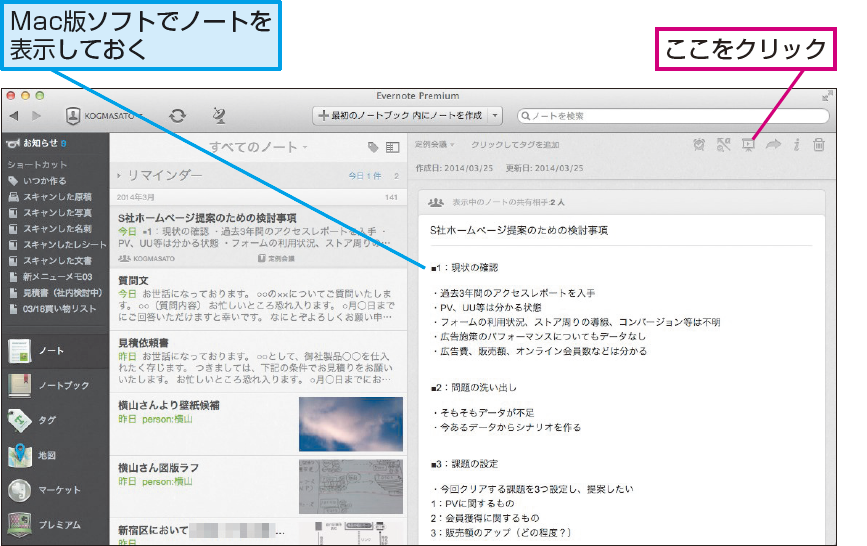Open the スキャンしたレシート shortcut
Viewport: 867px width, 546px height.
(x=57, y=245)
